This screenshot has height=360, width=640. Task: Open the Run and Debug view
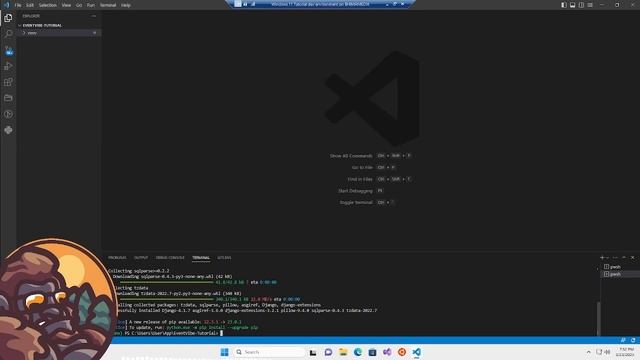tap(8, 66)
